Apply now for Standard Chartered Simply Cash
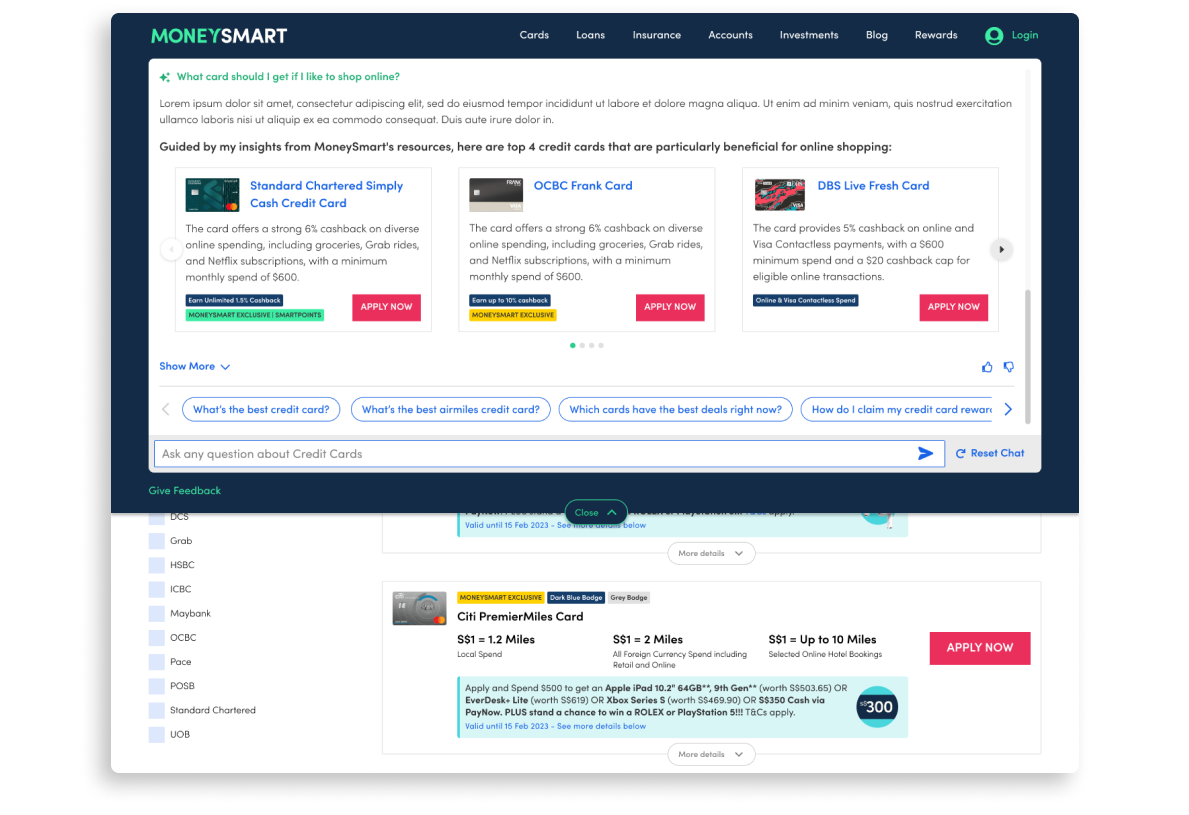This screenshot has height=815, width=1189. tap(387, 307)
